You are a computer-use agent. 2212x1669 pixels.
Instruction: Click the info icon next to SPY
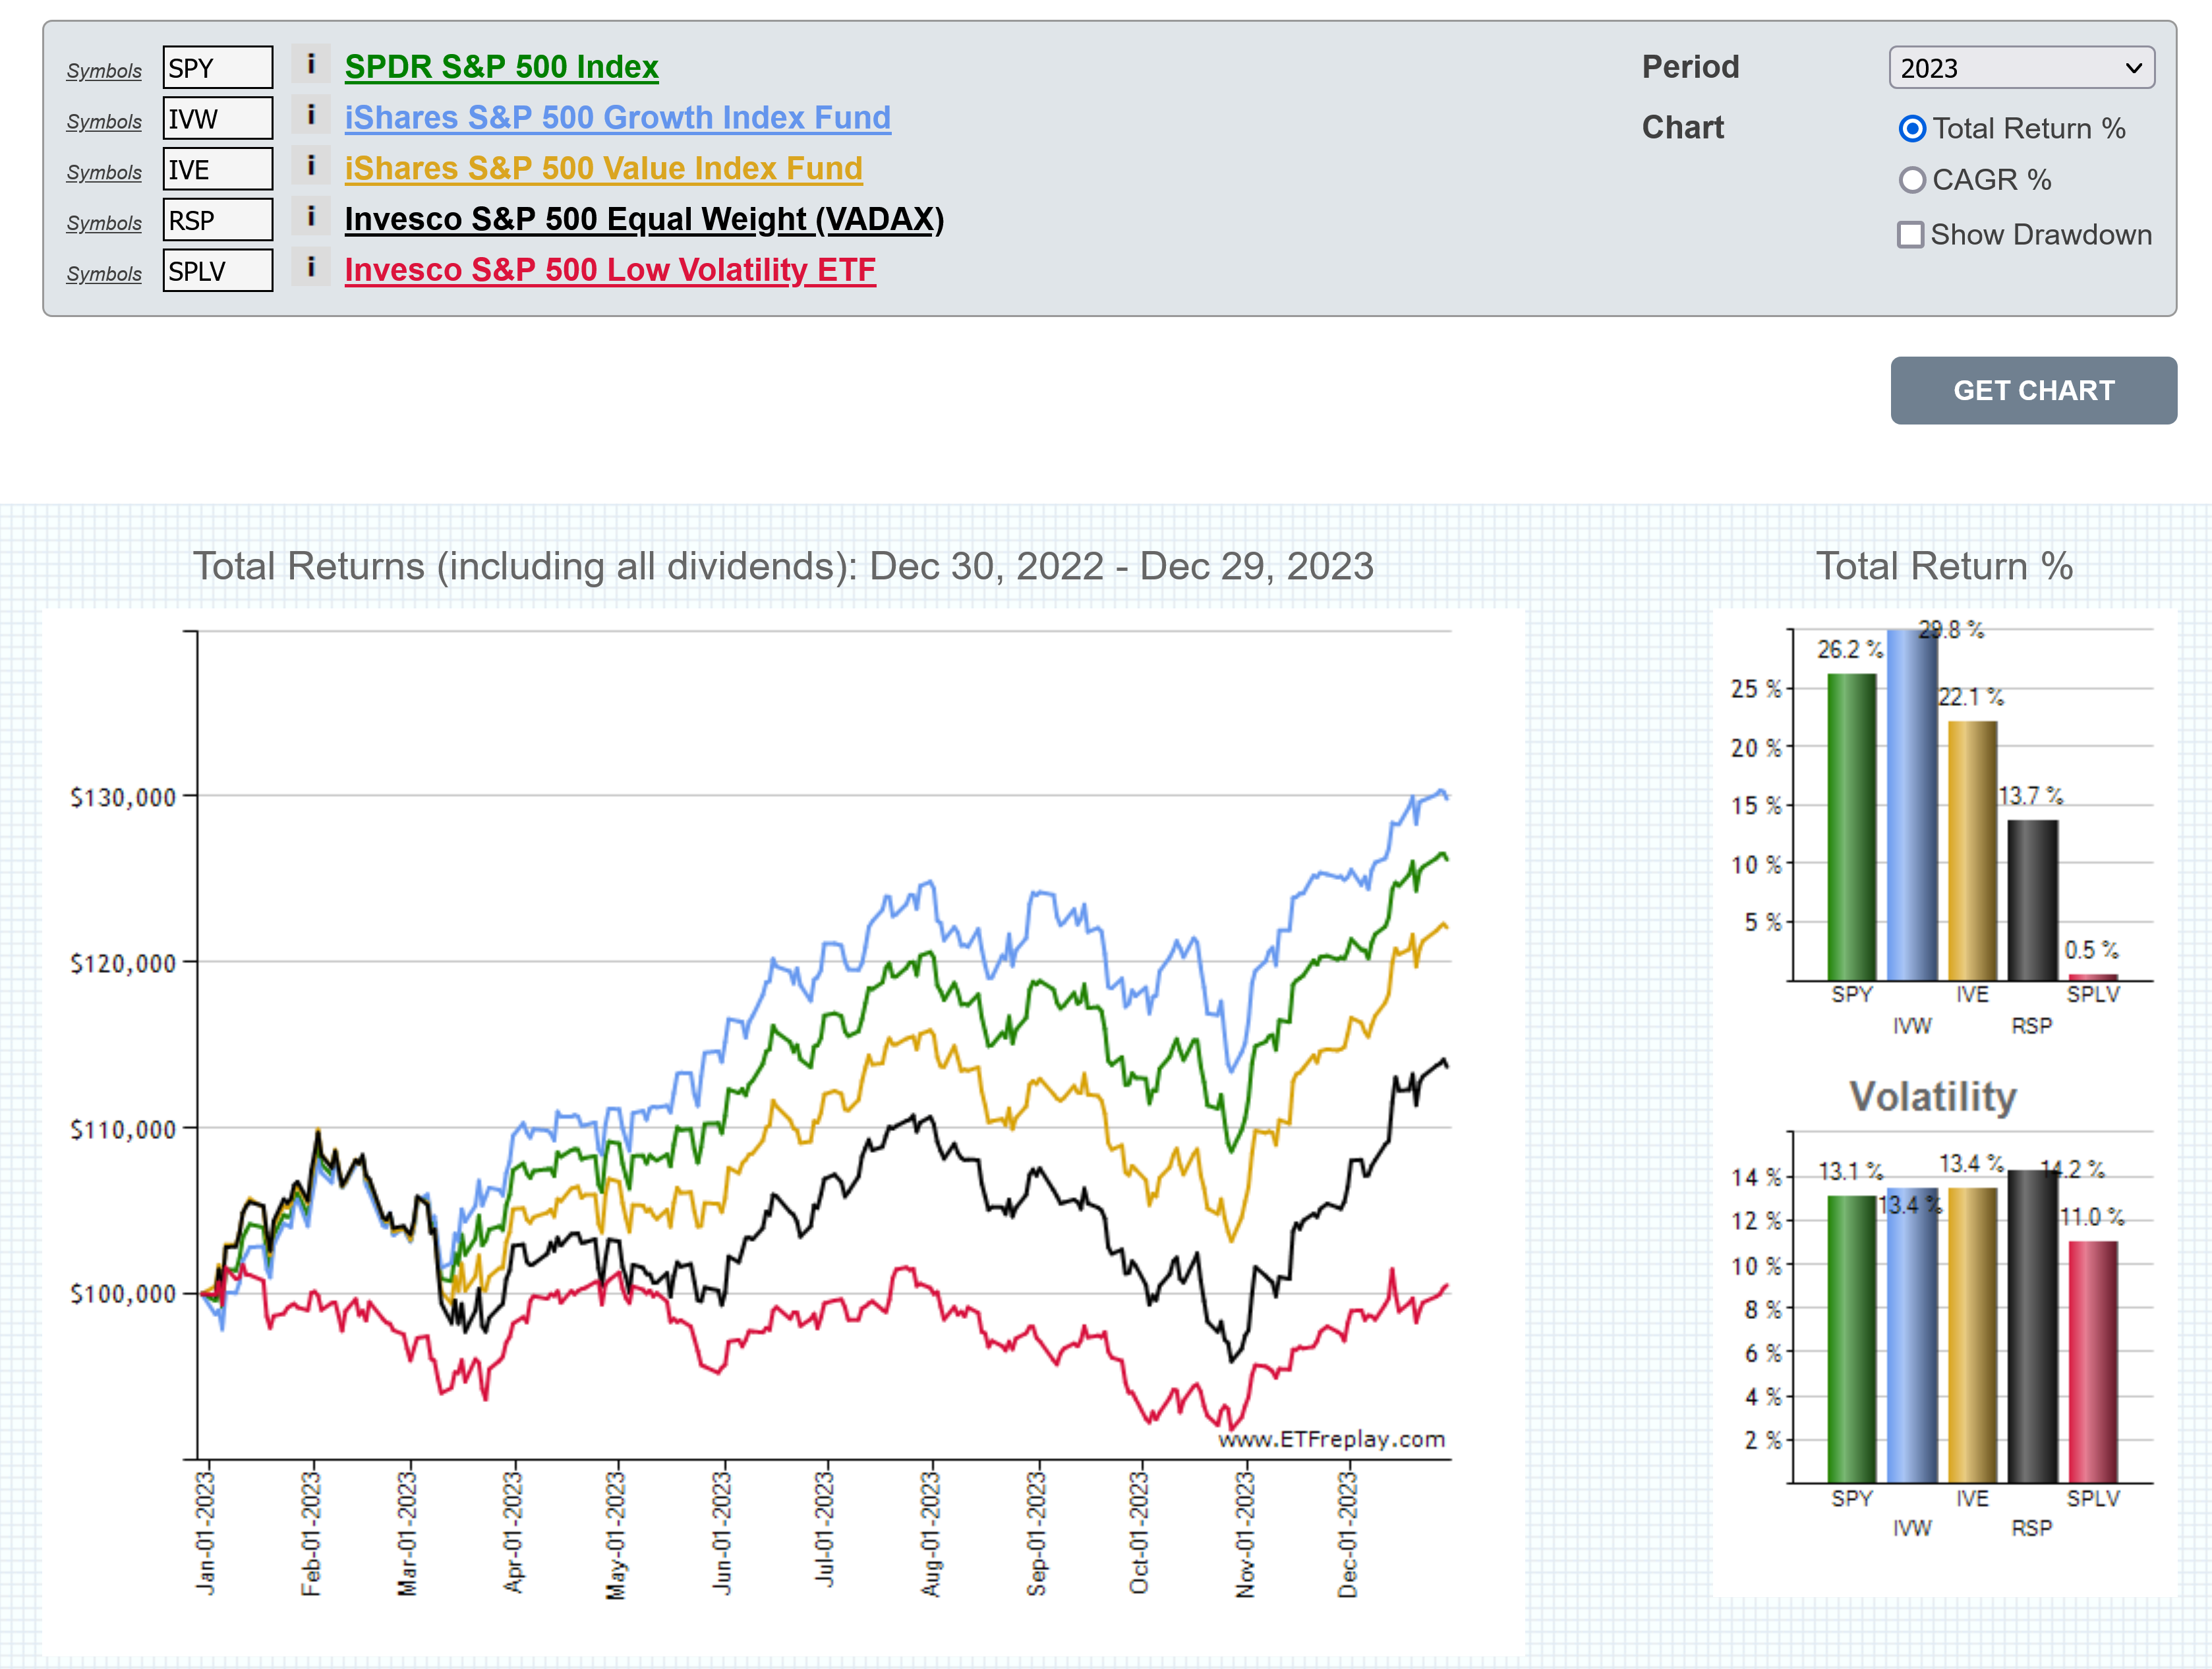[x=311, y=64]
